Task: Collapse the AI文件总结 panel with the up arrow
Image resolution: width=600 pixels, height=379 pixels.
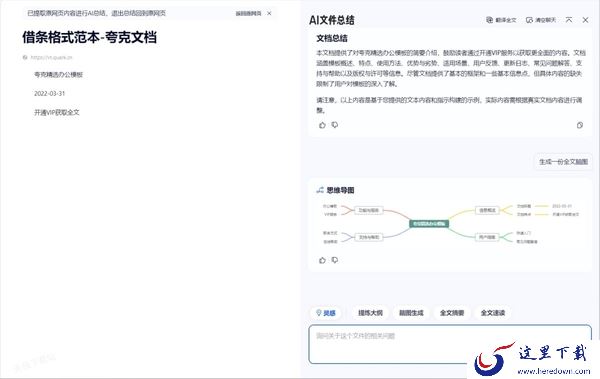Action: (569, 20)
